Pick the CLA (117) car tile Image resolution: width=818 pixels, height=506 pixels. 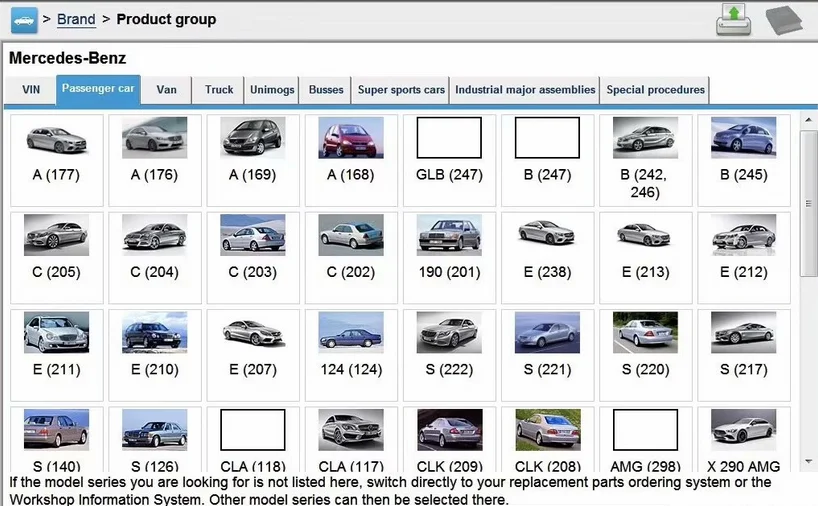pyautogui.click(x=351, y=439)
